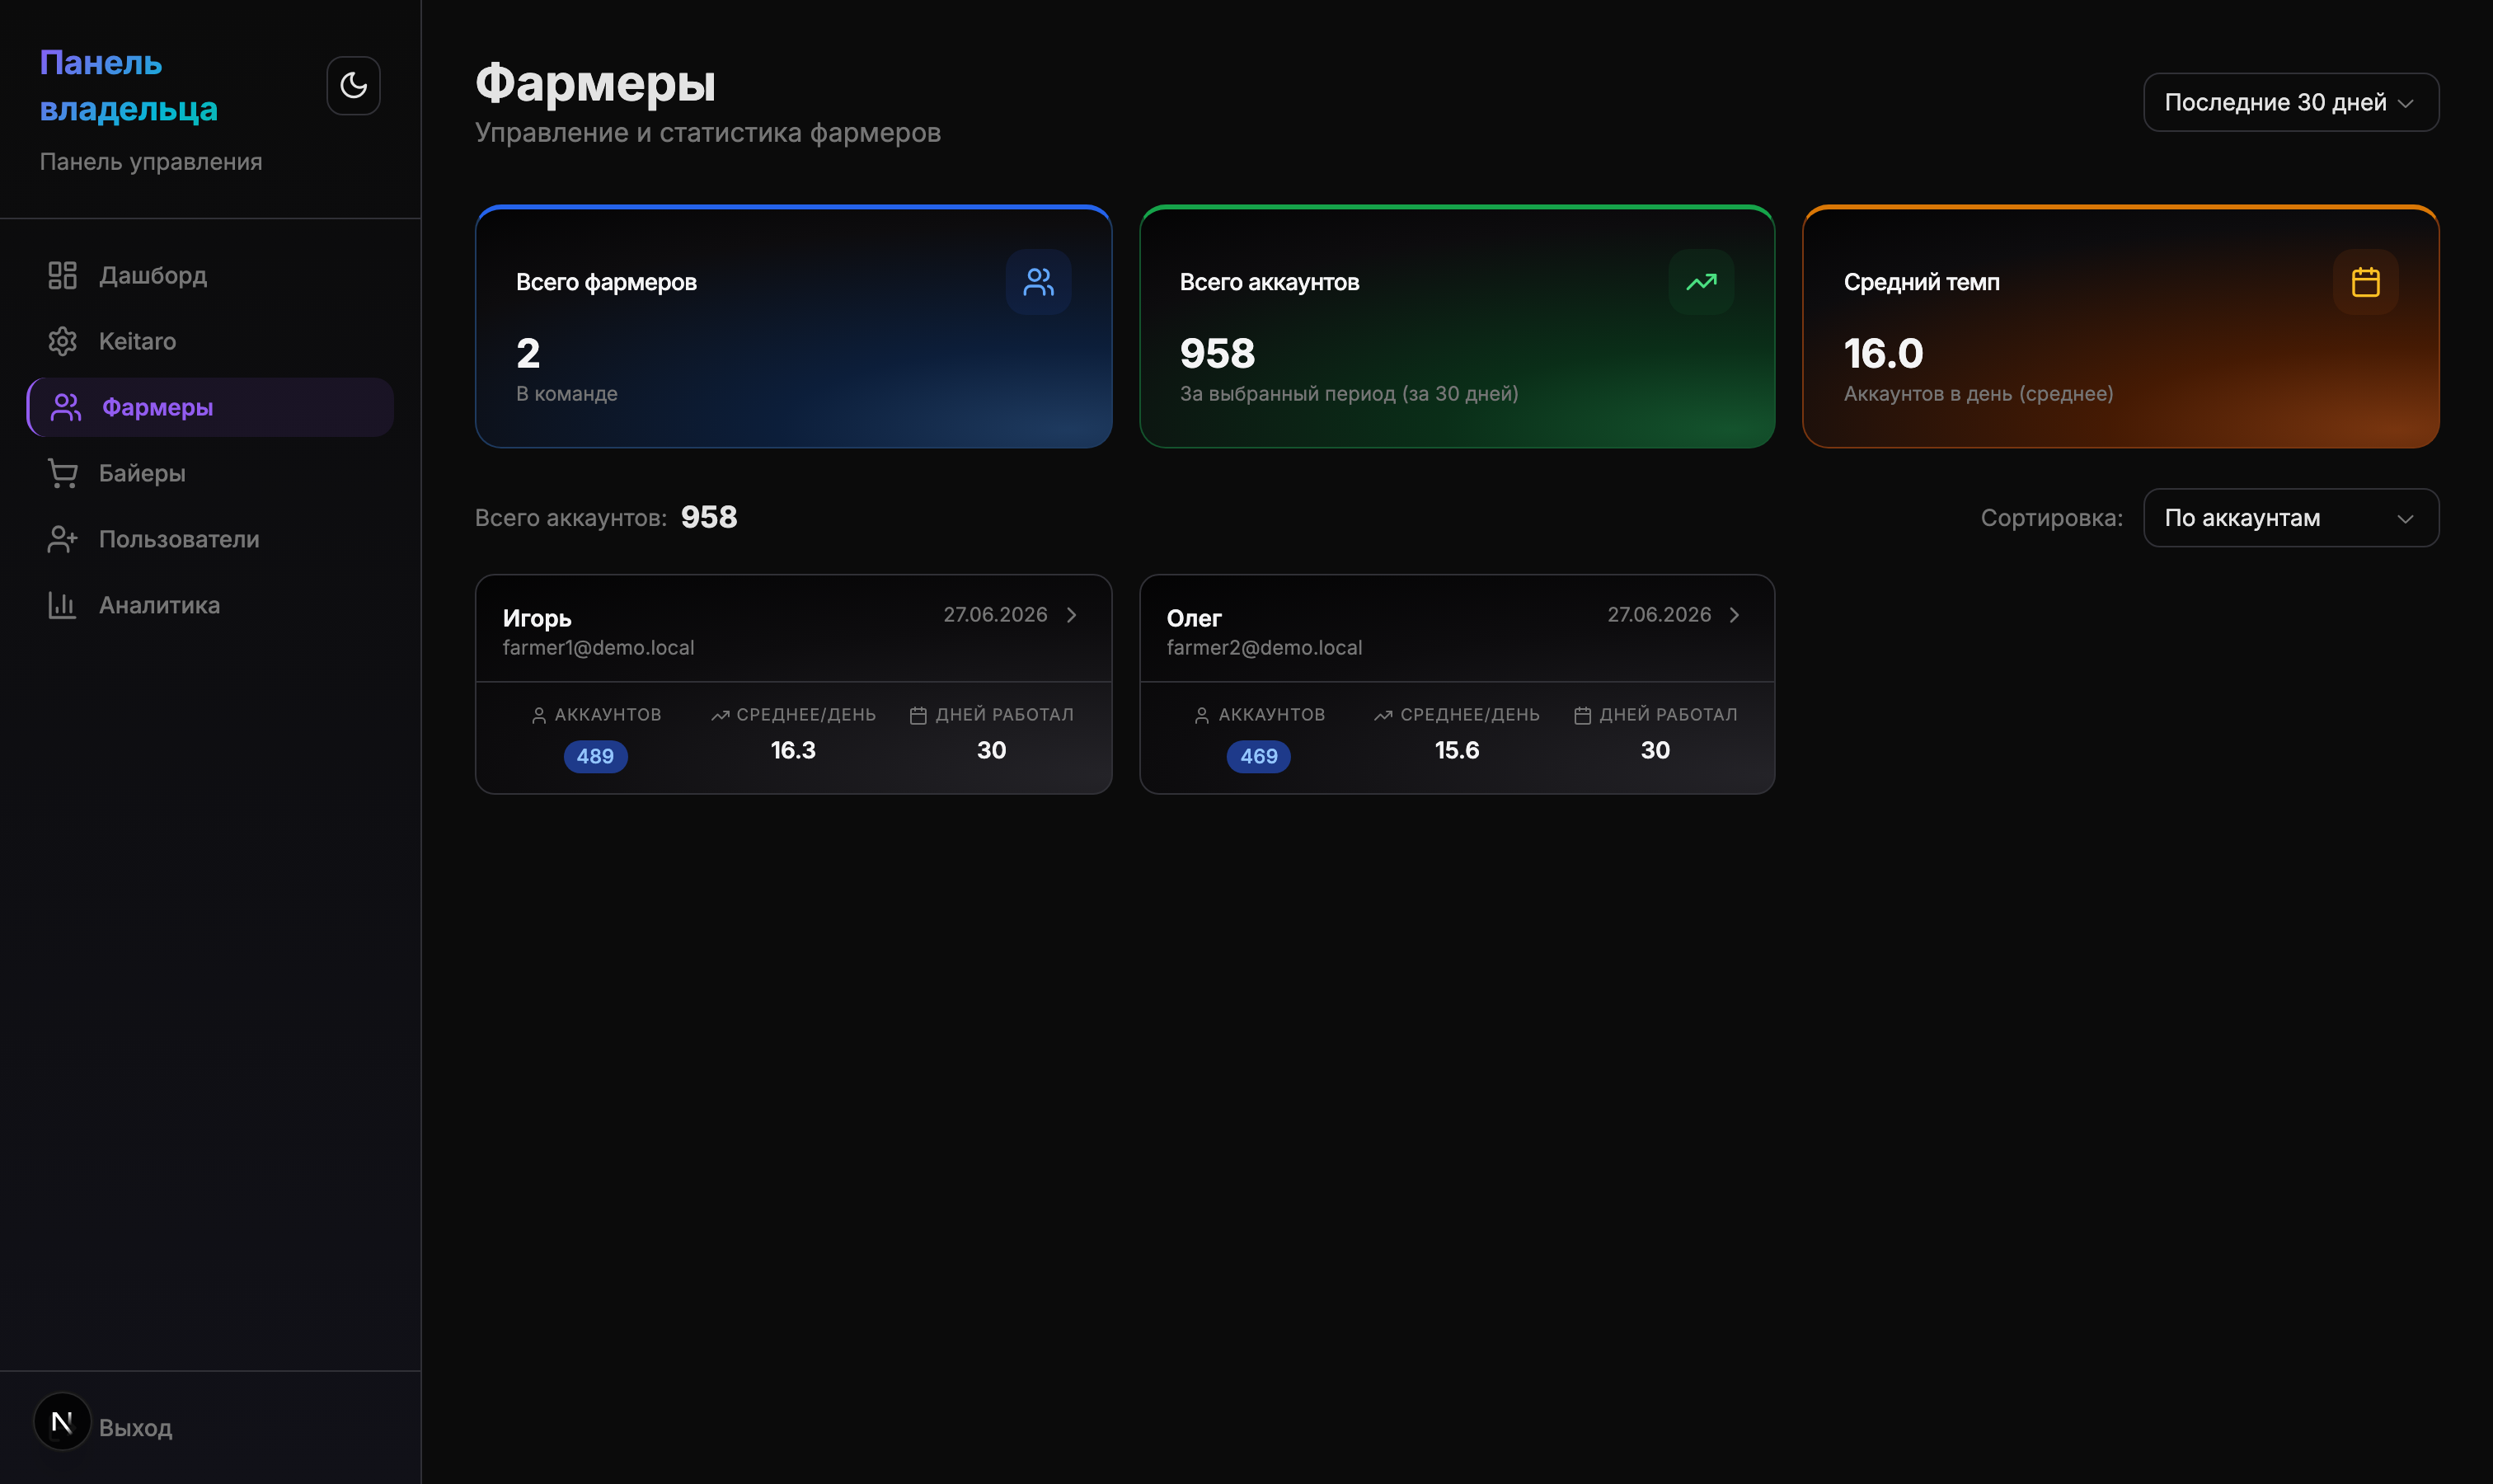Click the 16.3 average value on Игорь's card
Image resolution: width=2493 pixels, height=1484 pixels.
click(x=793, y=750)
